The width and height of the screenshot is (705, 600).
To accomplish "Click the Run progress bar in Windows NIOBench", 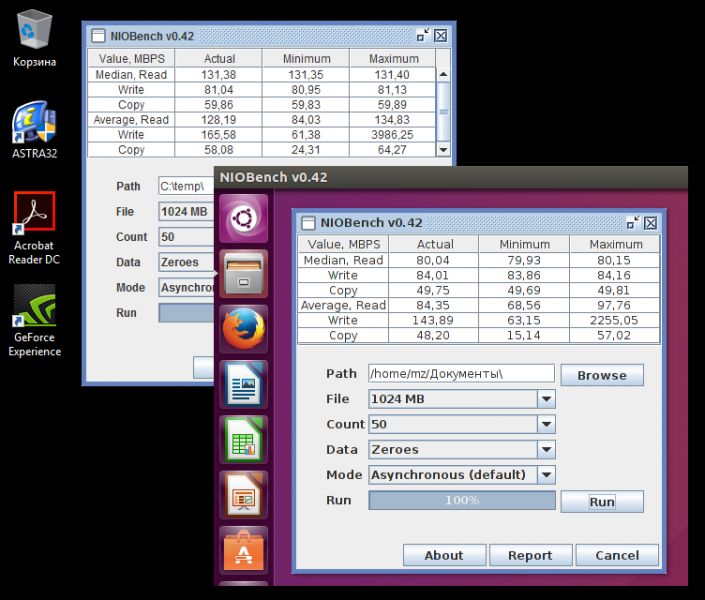I will (186, 313).
